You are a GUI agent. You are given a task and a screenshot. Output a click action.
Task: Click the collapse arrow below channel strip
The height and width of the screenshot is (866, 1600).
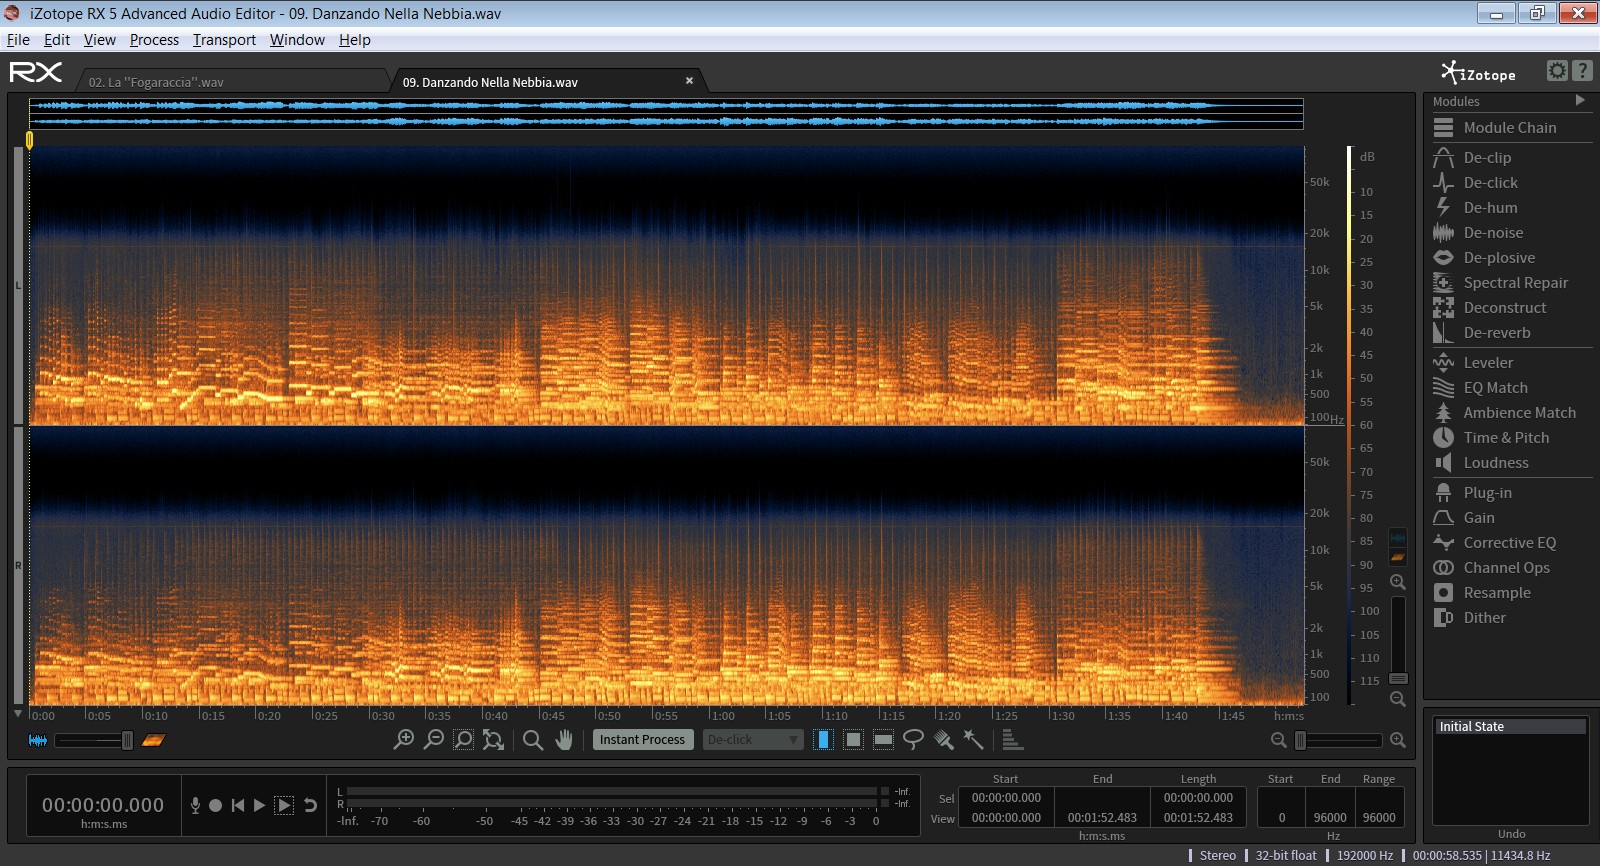pyautogui.click(x=18, y=714)
